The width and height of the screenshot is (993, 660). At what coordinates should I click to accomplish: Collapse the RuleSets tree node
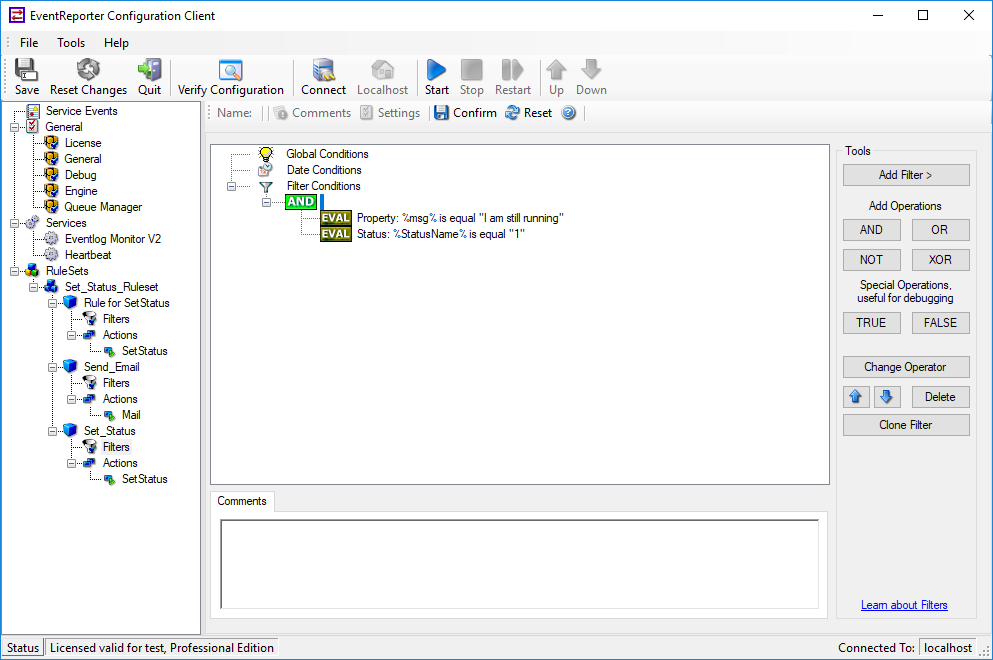click(15, 271)
